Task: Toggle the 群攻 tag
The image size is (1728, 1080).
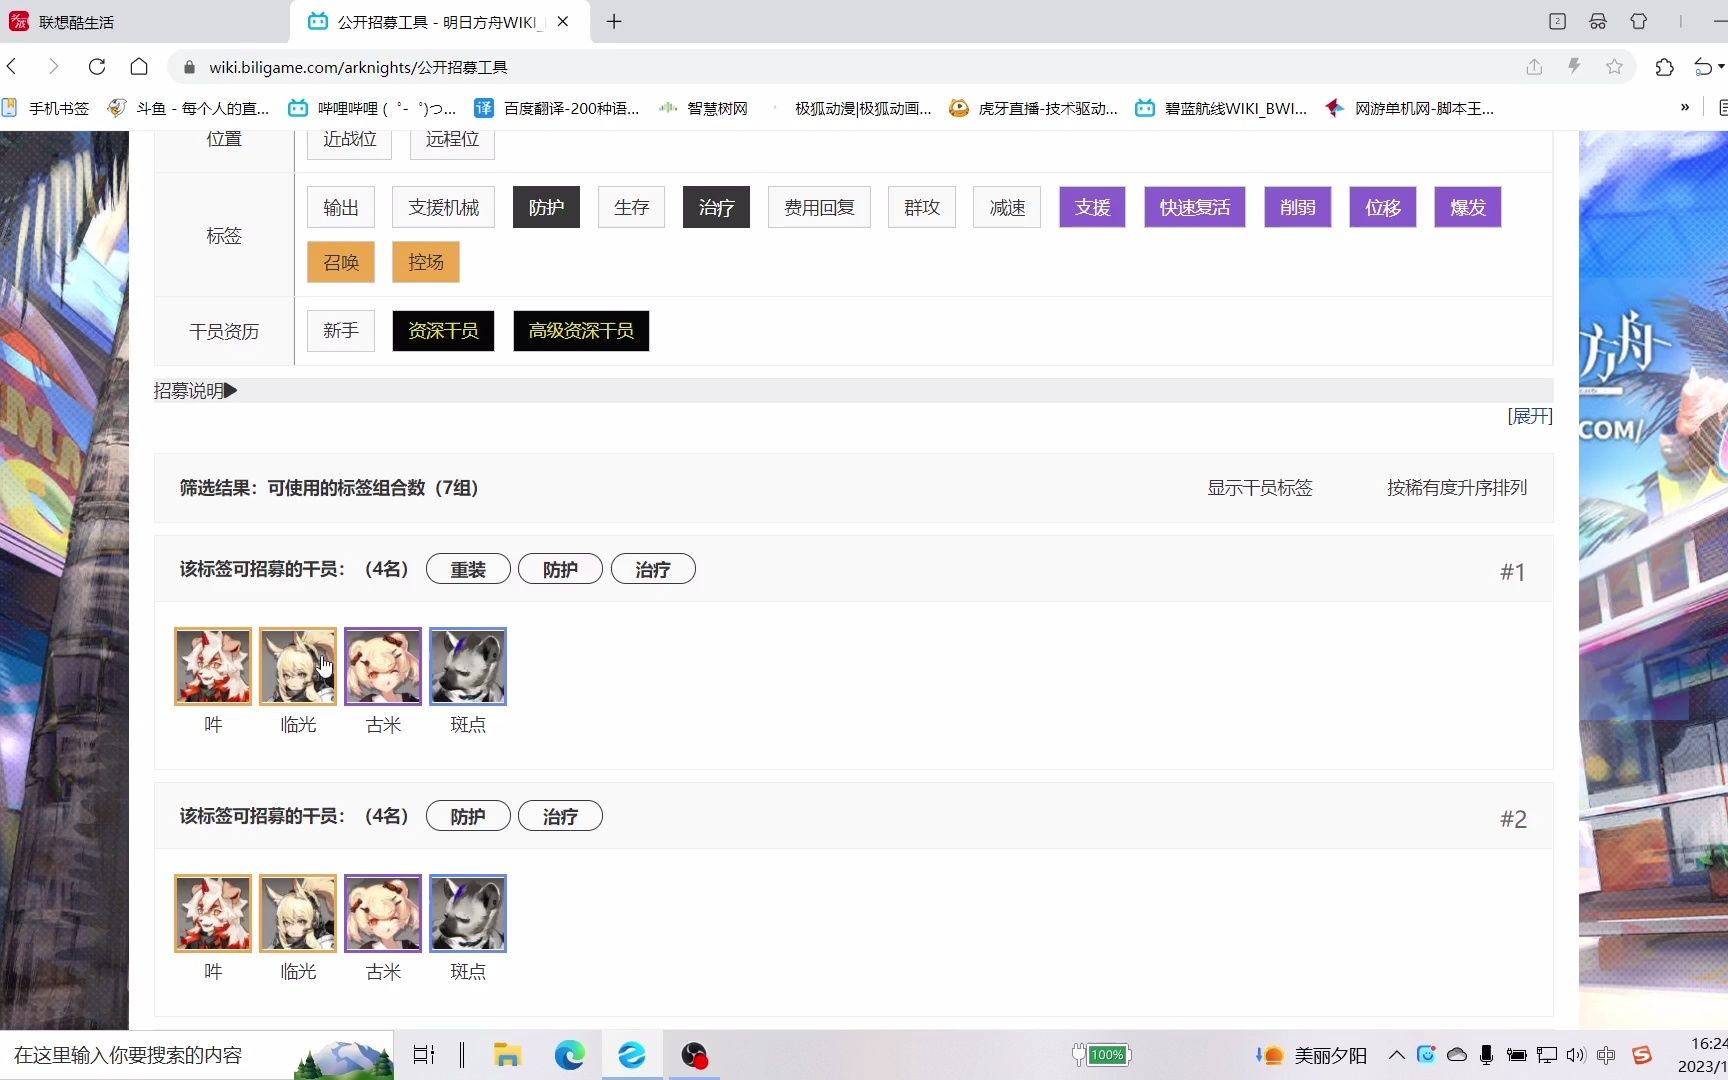Action: click(922, 207)
